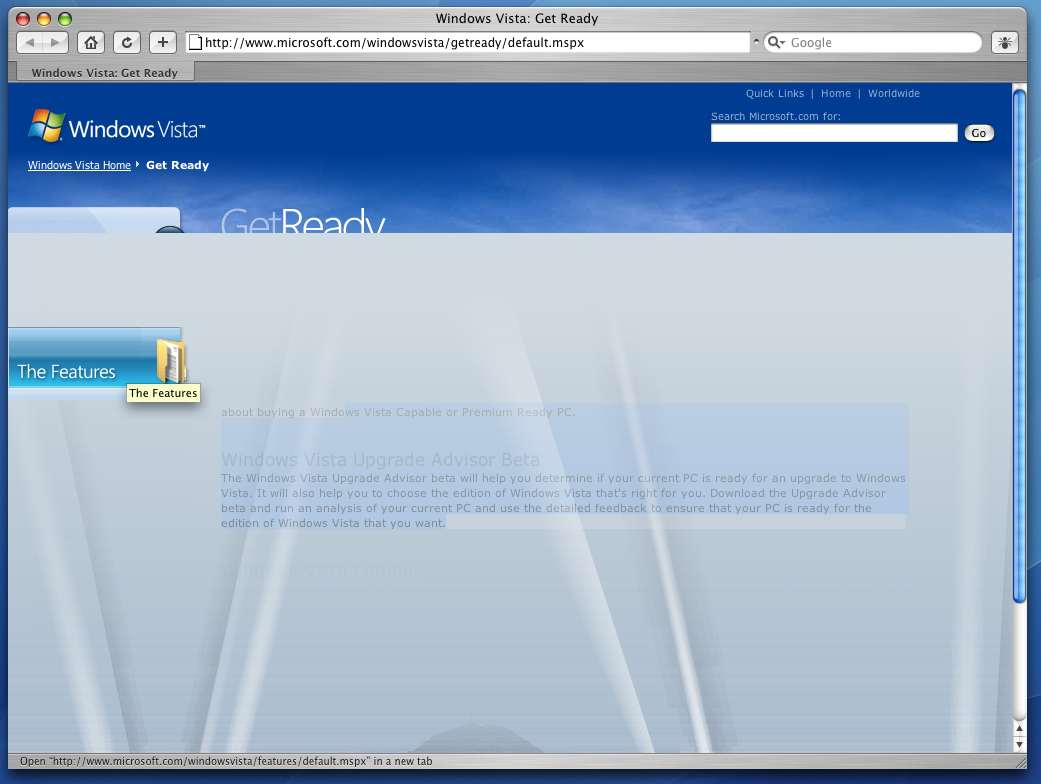The width and height of the screenshot is (1041, 784).
Task: Click the Windows Vista logo
Action: coord(117,126)
